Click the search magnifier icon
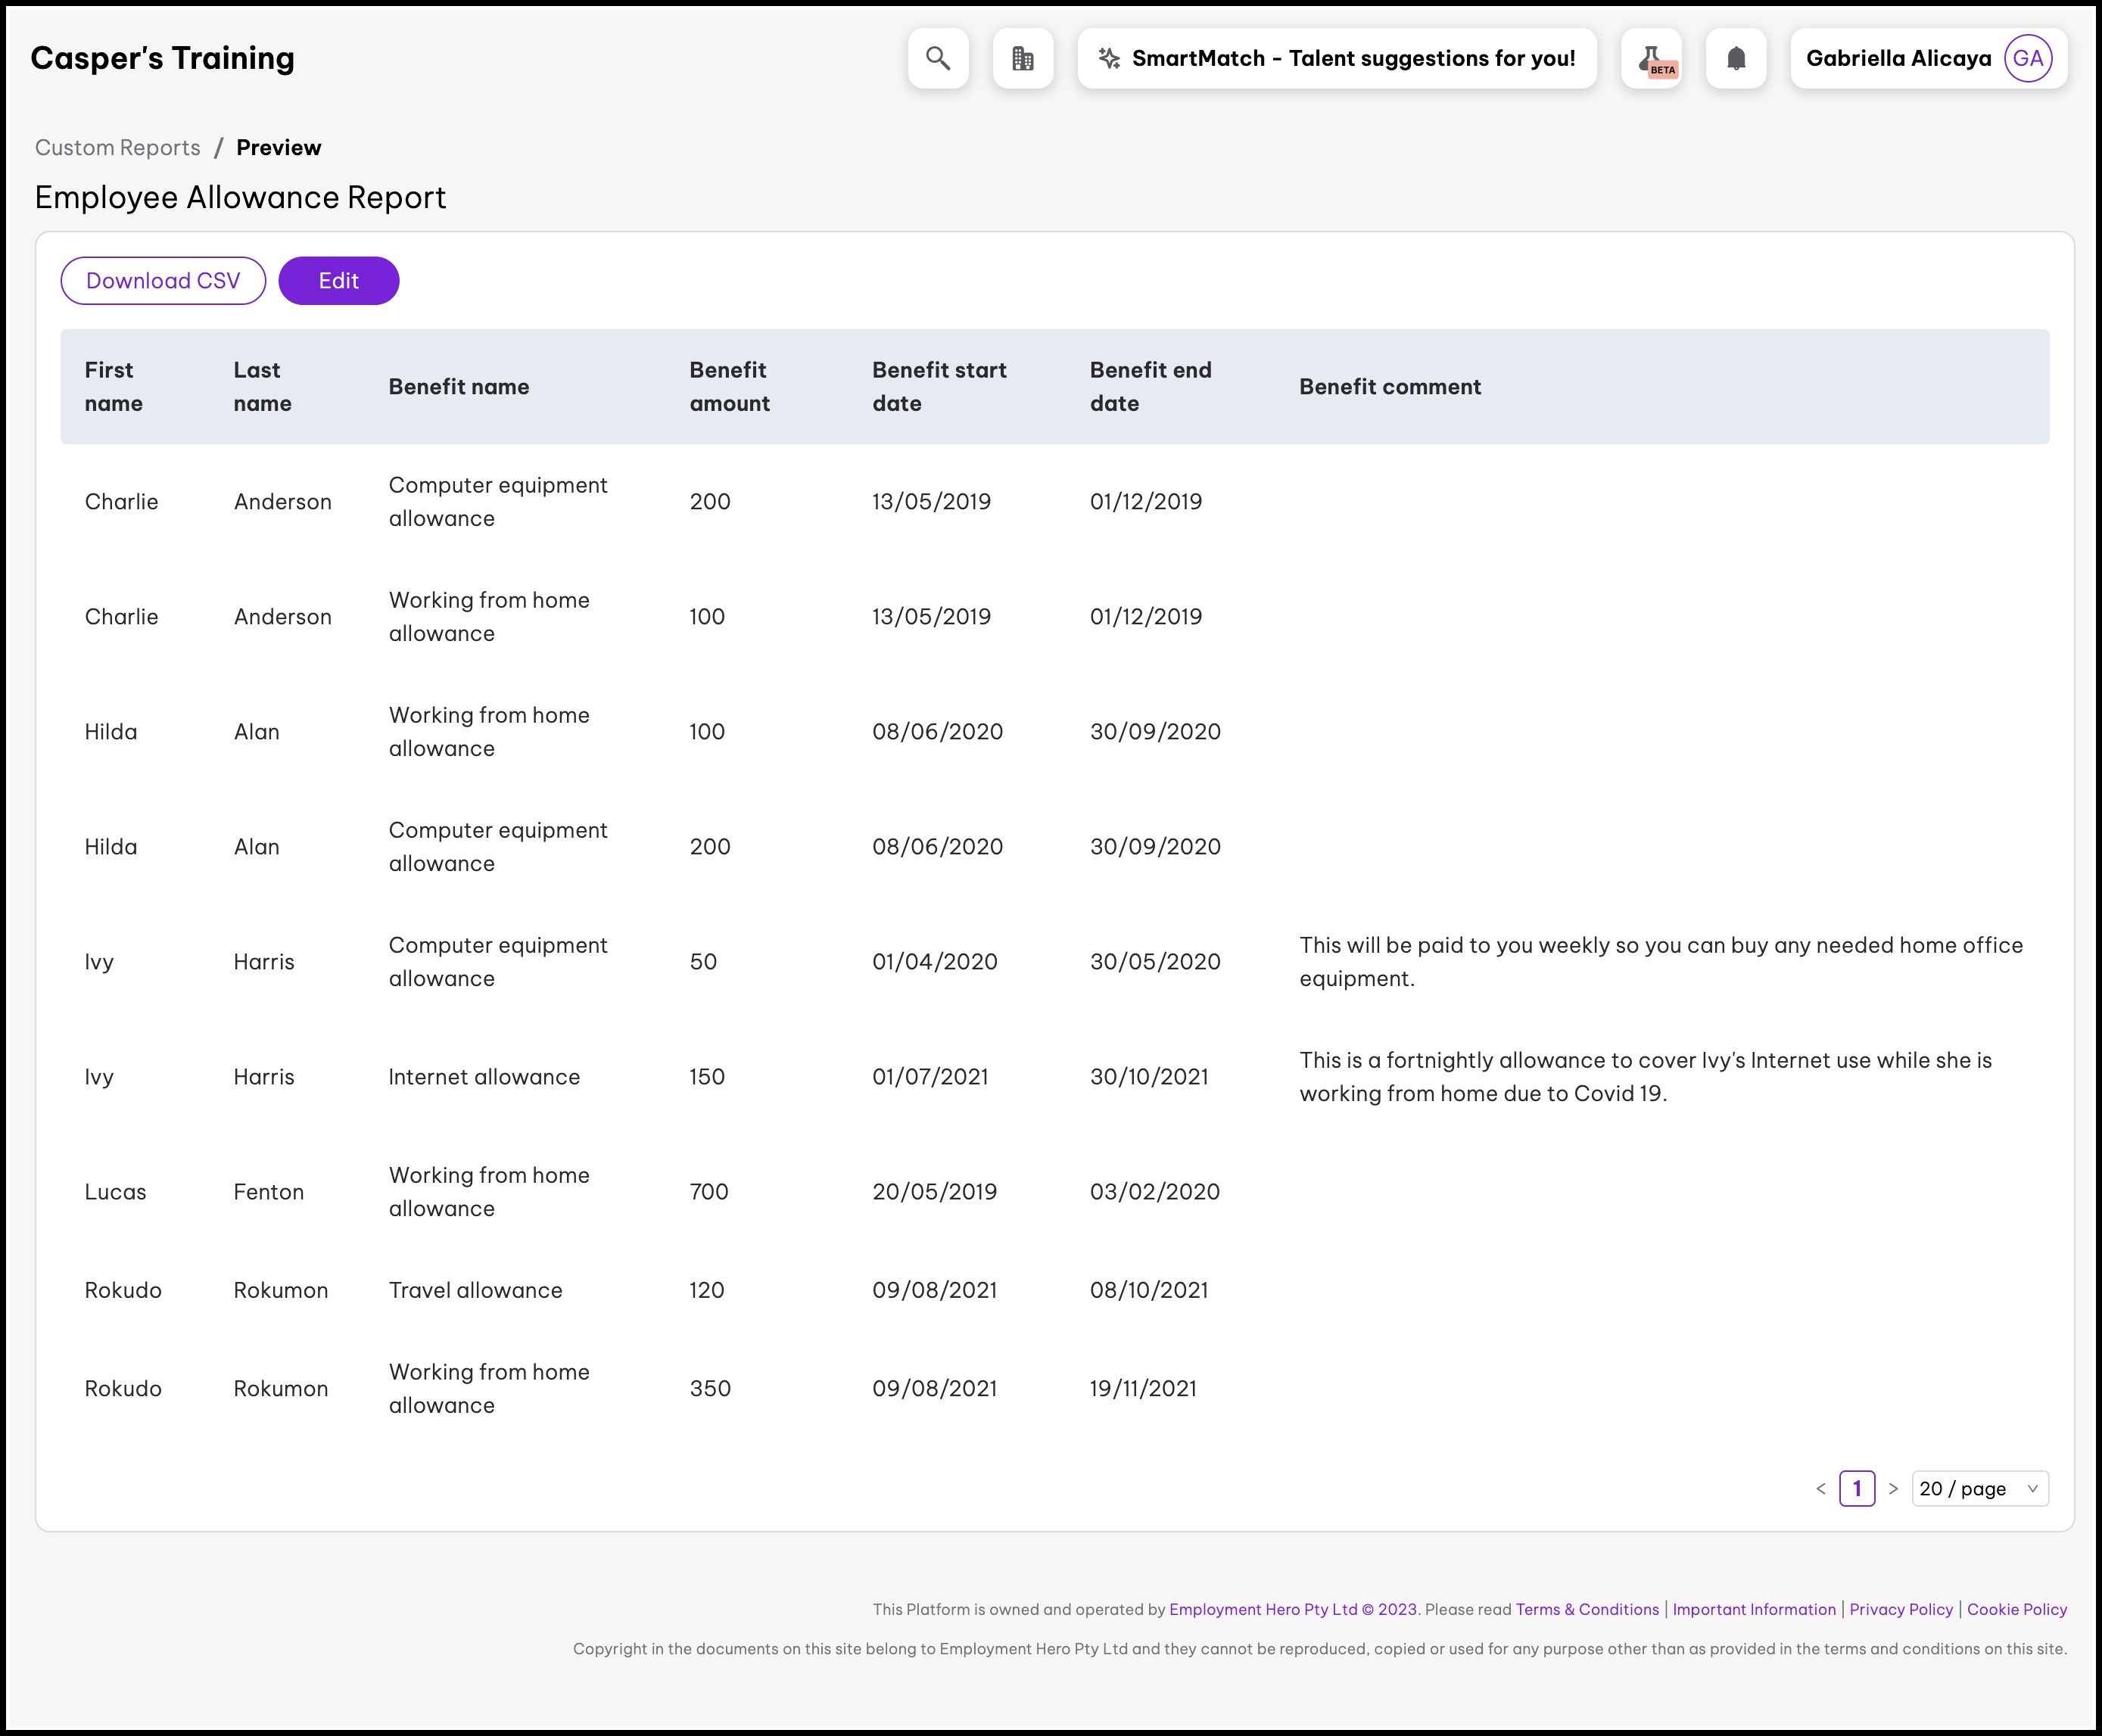 click(x=937, y=58)
